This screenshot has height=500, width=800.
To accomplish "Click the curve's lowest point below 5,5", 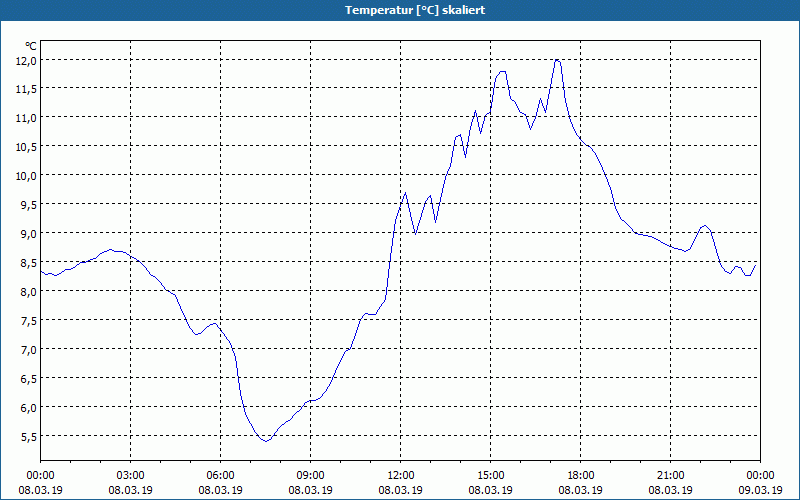I will 266,441.
